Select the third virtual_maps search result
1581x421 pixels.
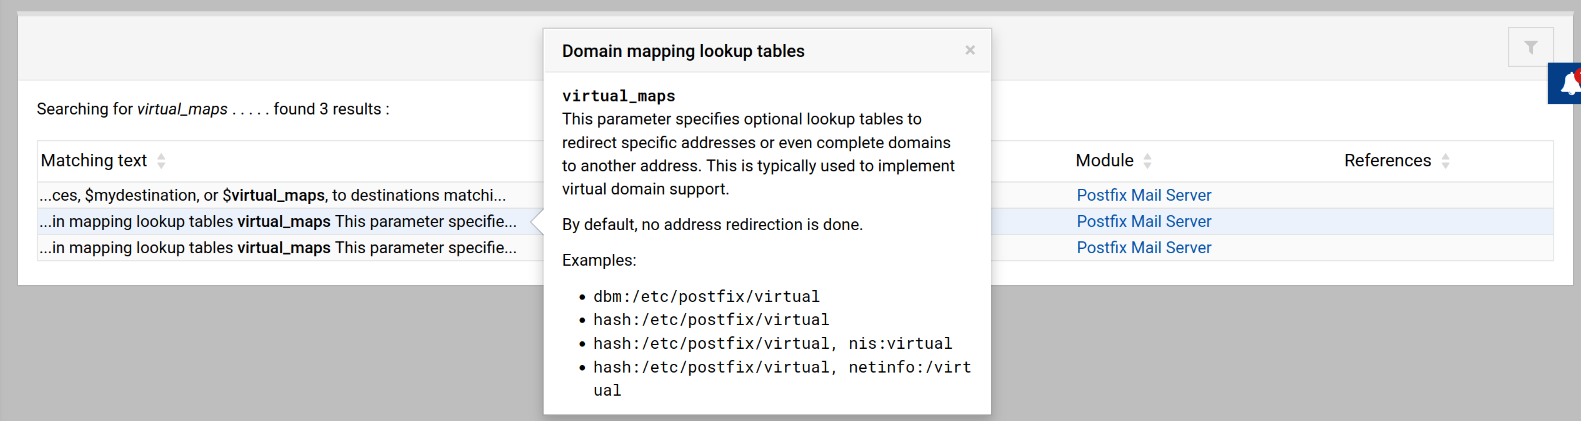[x=278, y=247]
